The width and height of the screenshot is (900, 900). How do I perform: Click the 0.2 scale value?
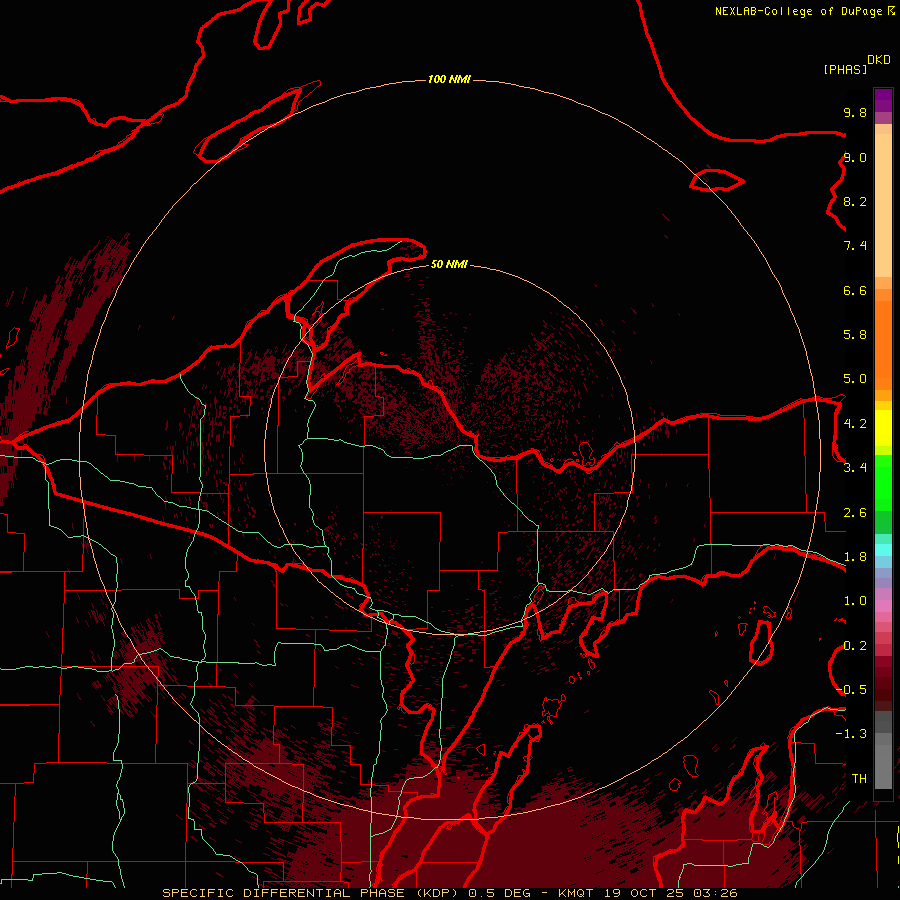(x=855, y=646)
